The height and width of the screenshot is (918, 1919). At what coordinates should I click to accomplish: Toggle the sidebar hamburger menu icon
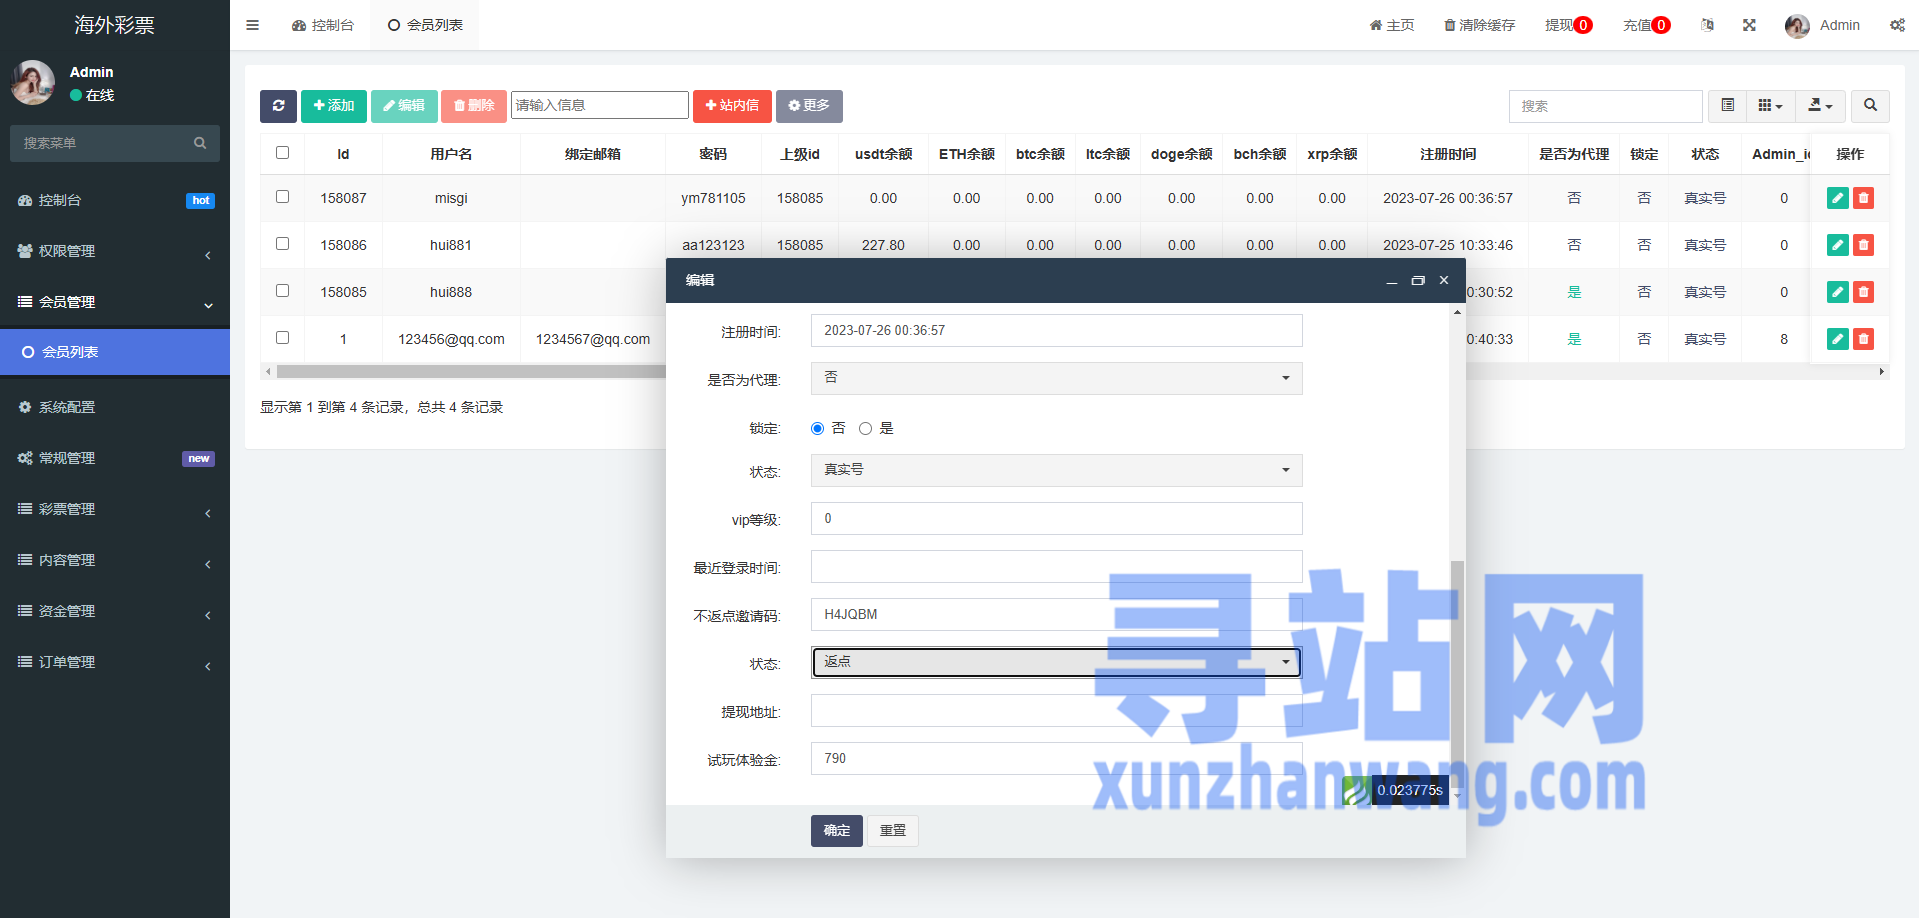(x=252, y=25)
